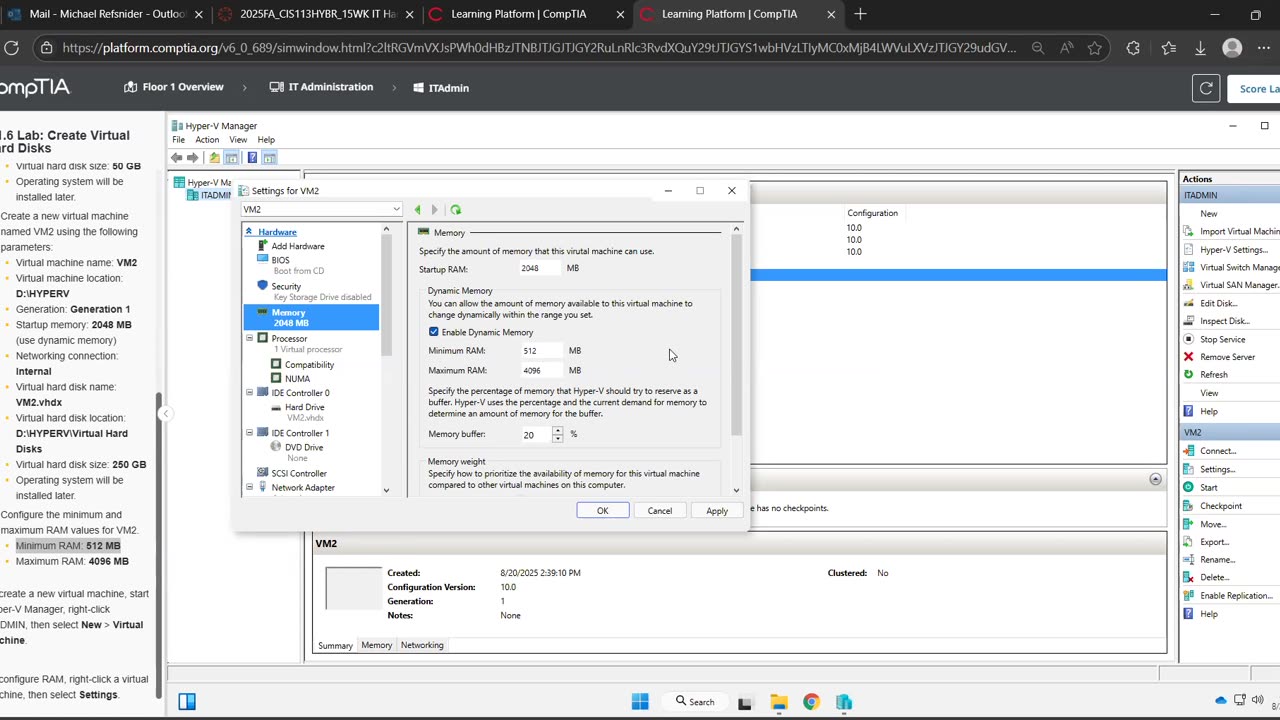Click the Up One Level toolbar icon
1280x720 pixels.
pyautogui.click(x=214, y=158)
